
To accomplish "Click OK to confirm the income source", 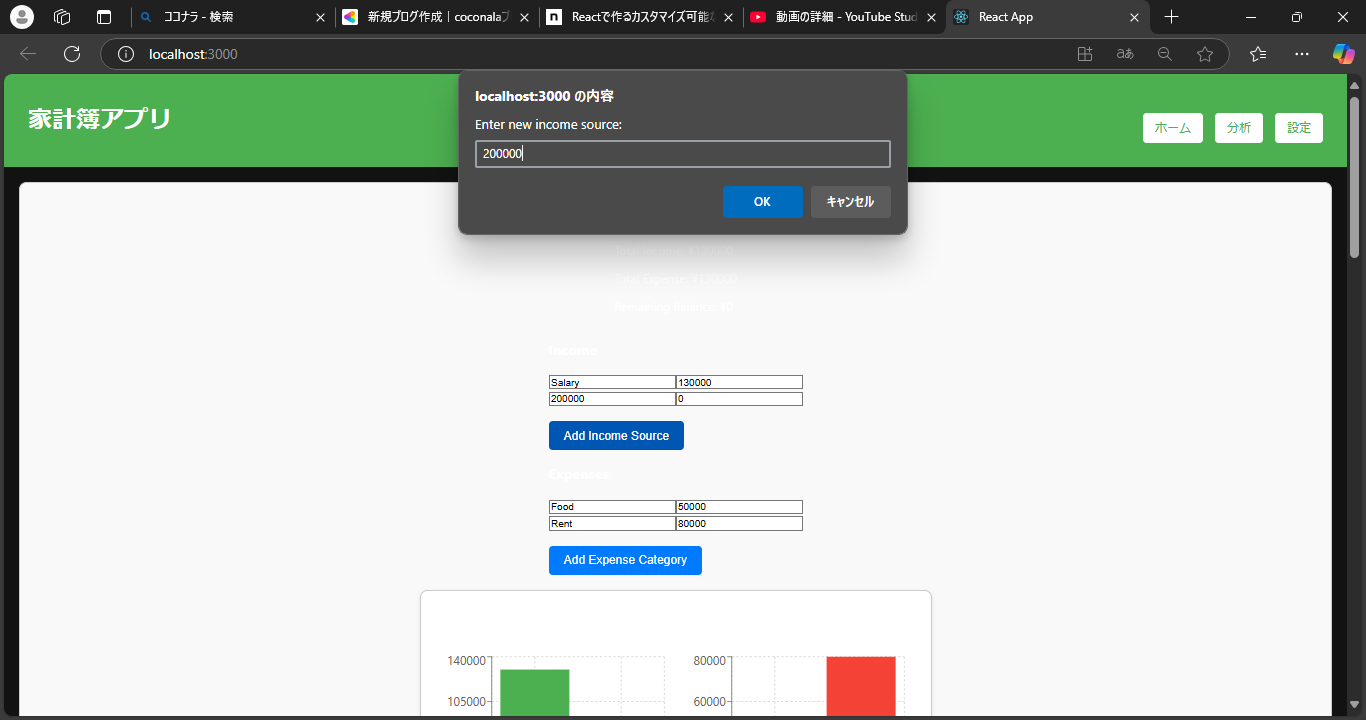I will [763, 201].
